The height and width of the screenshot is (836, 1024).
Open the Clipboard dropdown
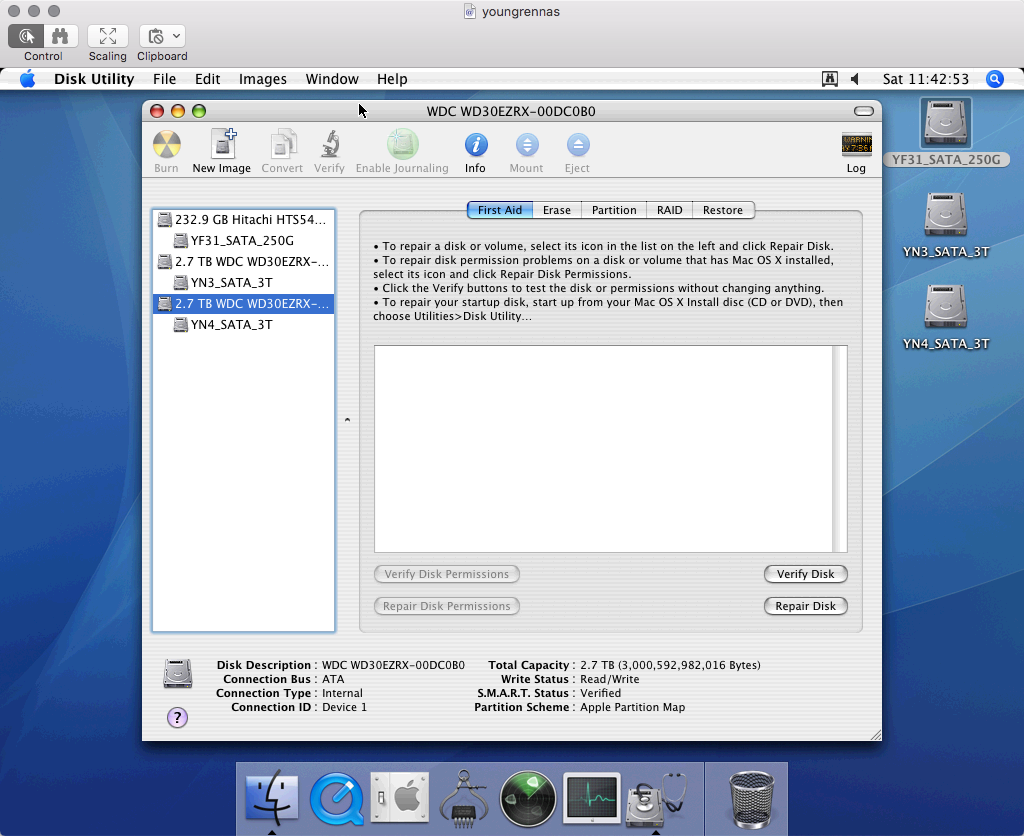(x=162, y=36)
